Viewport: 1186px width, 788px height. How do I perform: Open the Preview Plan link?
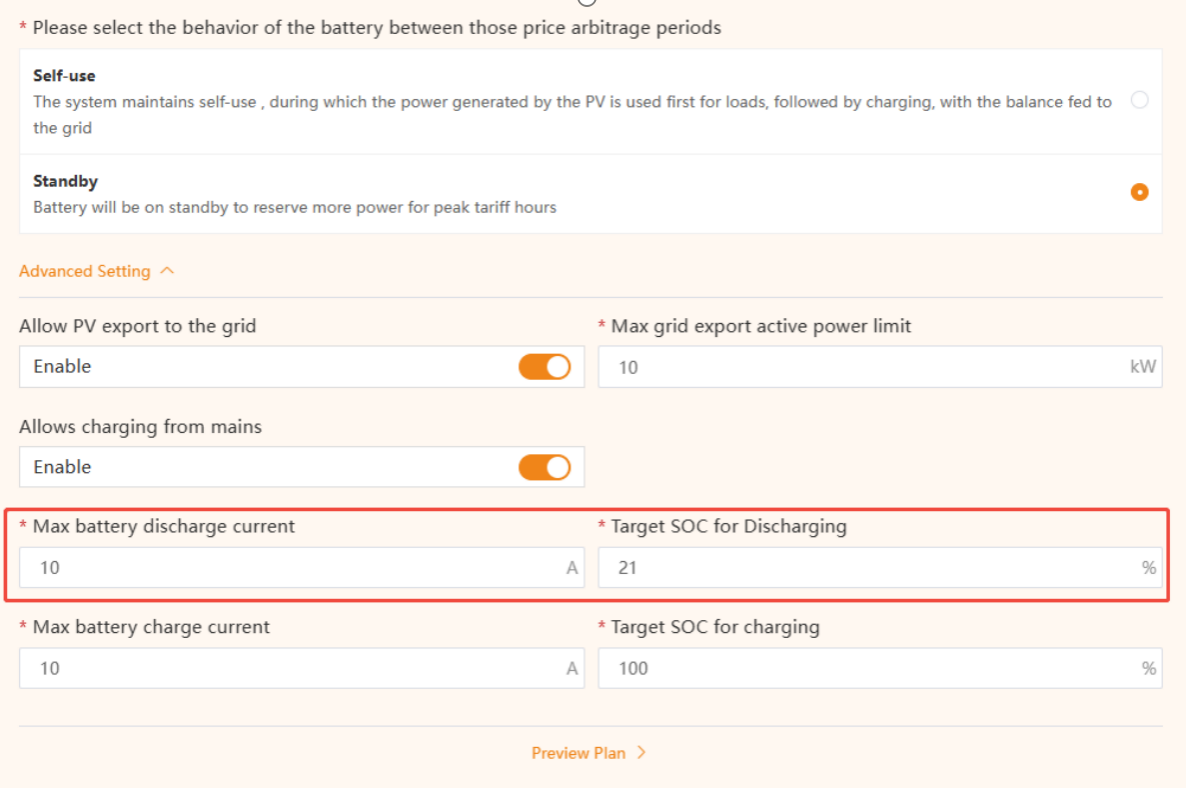578,753
